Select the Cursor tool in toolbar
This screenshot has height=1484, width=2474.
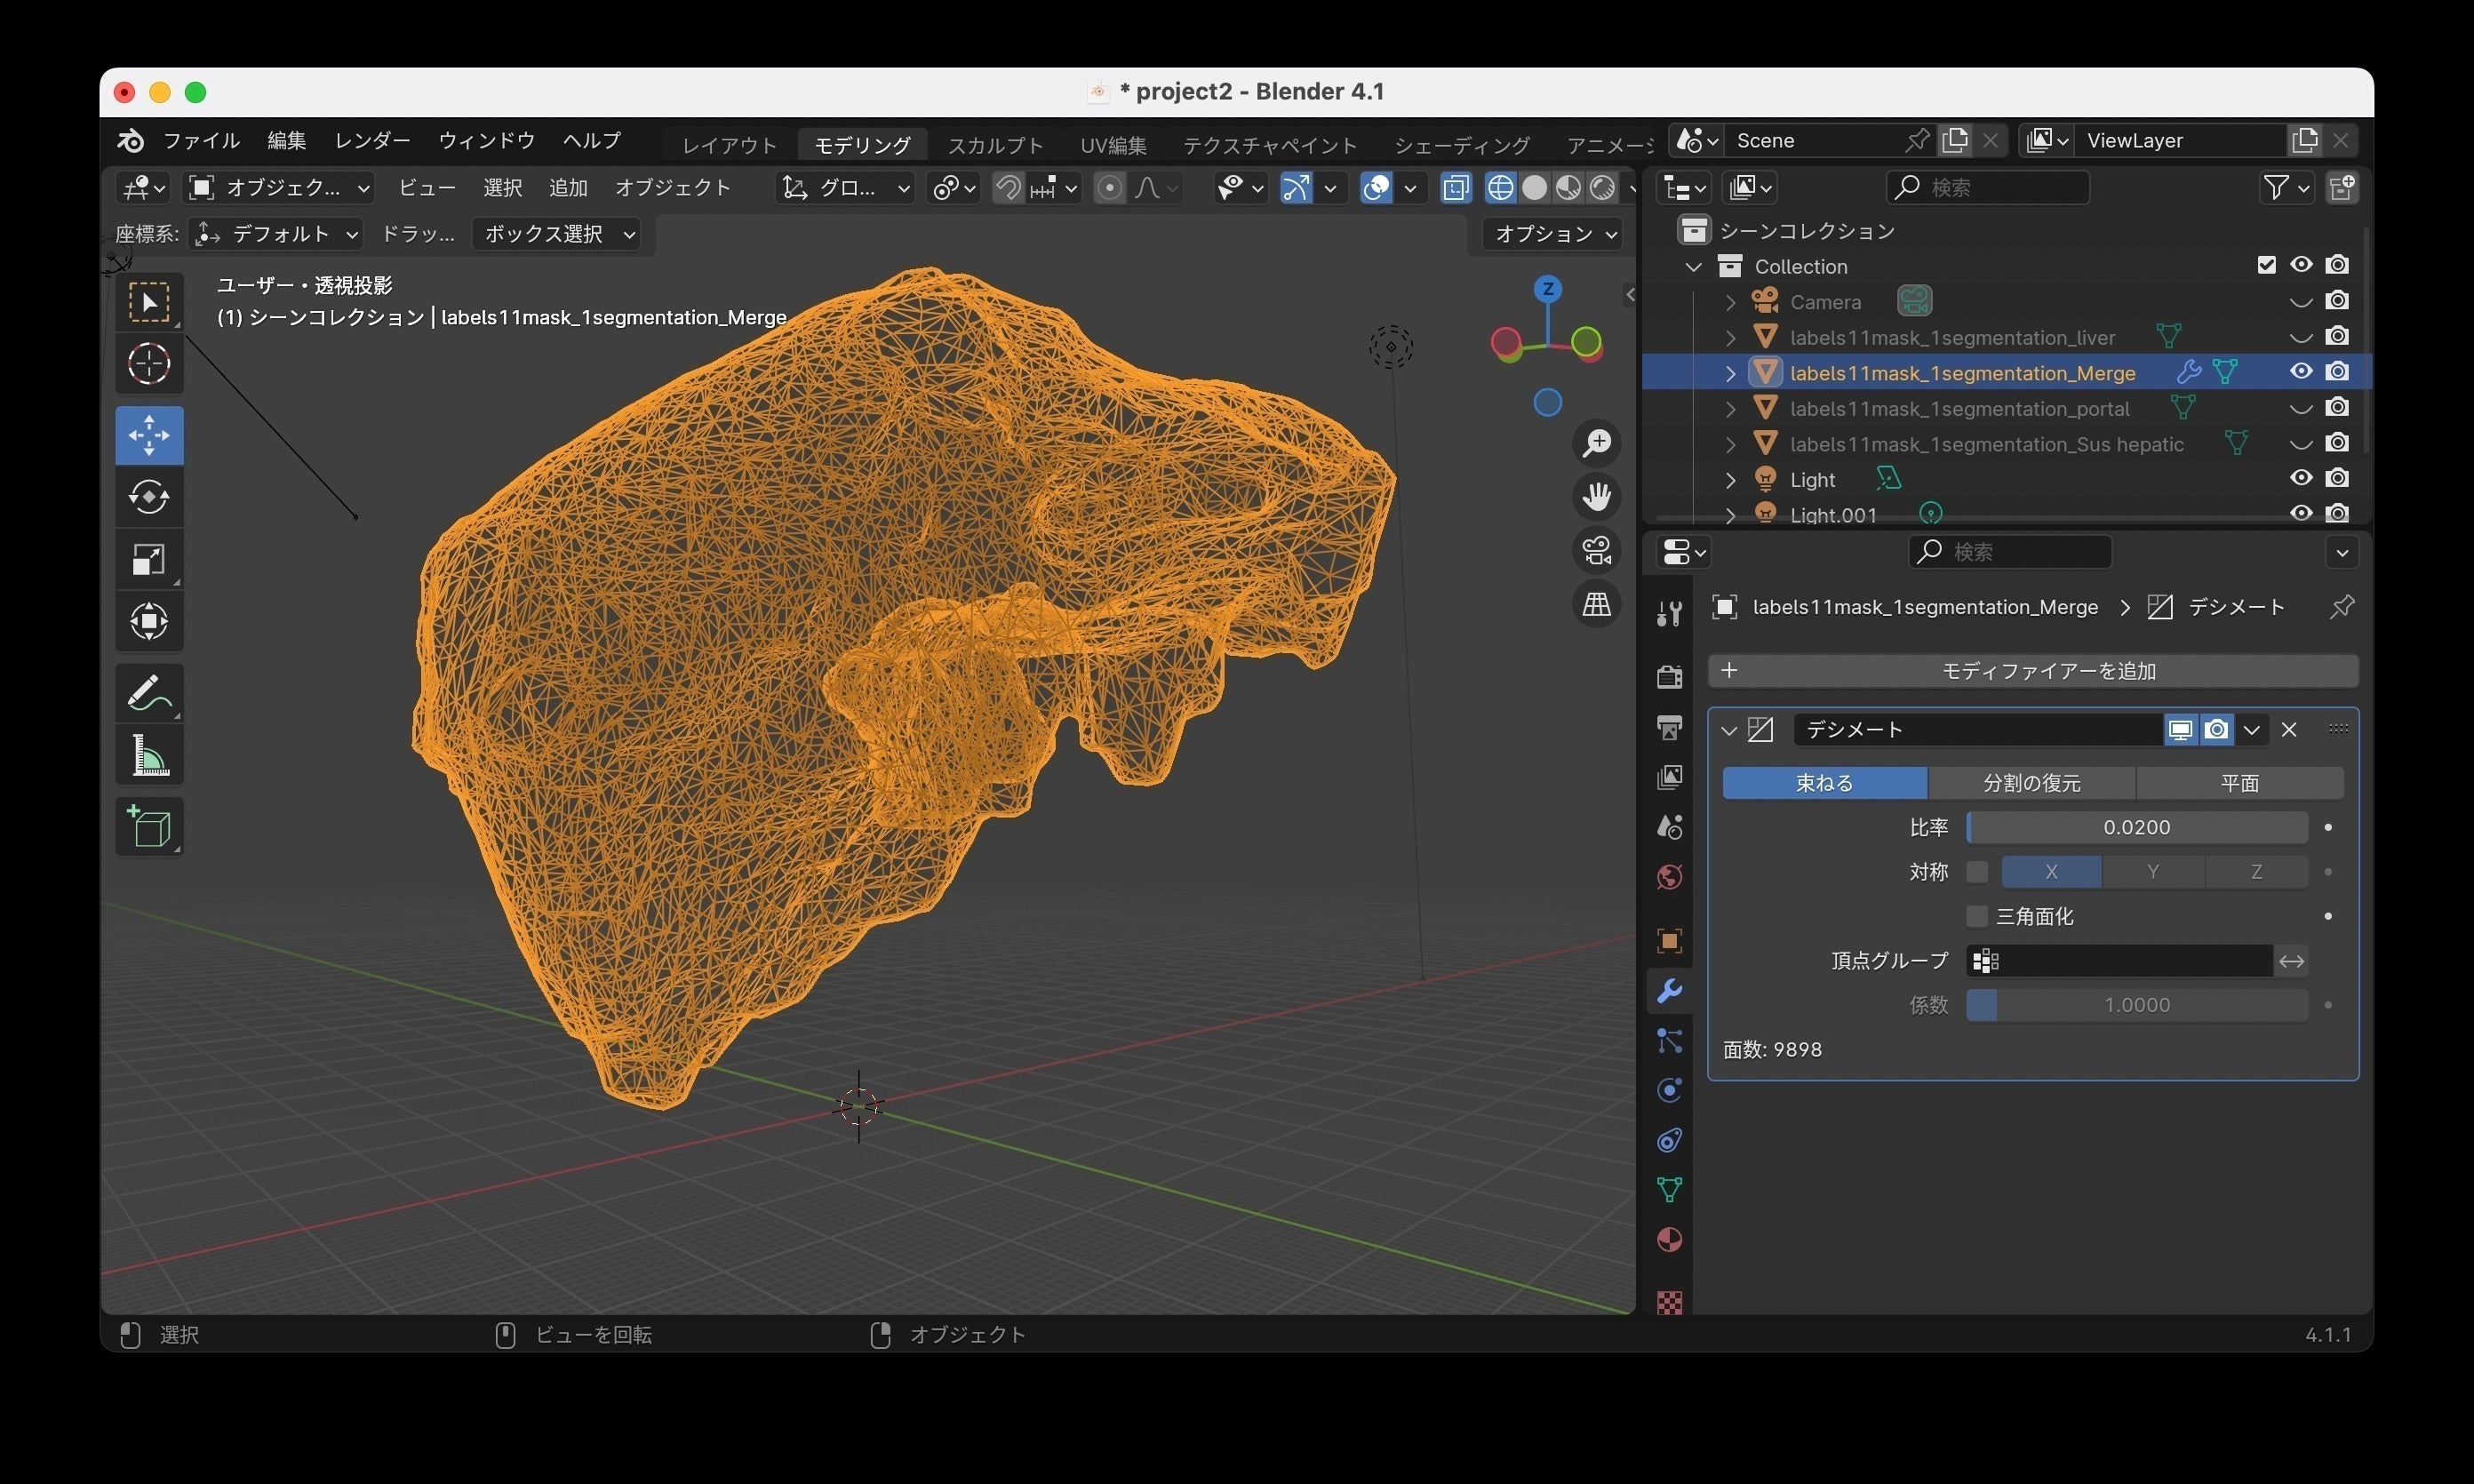click(149, 364)
